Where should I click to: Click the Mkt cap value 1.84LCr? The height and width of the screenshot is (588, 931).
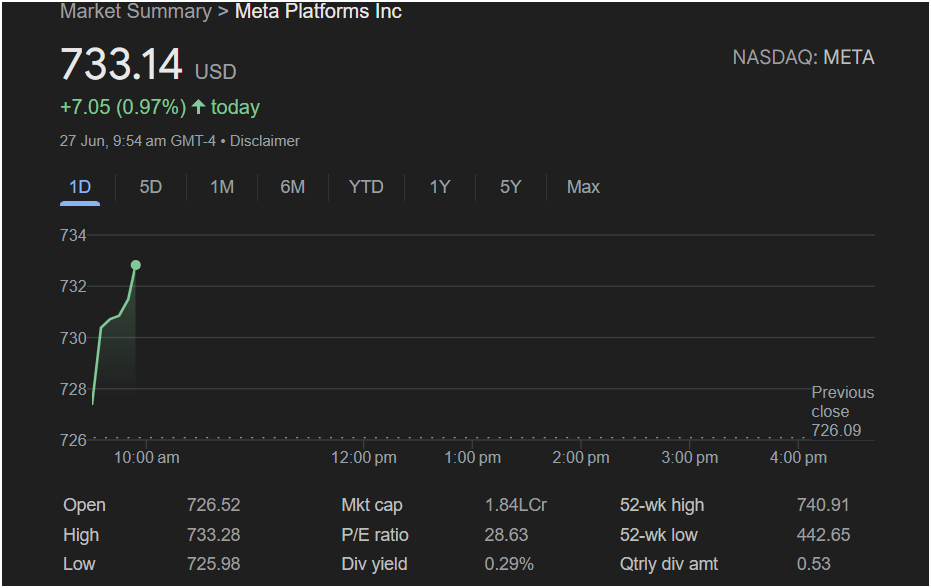coord(515,505)
